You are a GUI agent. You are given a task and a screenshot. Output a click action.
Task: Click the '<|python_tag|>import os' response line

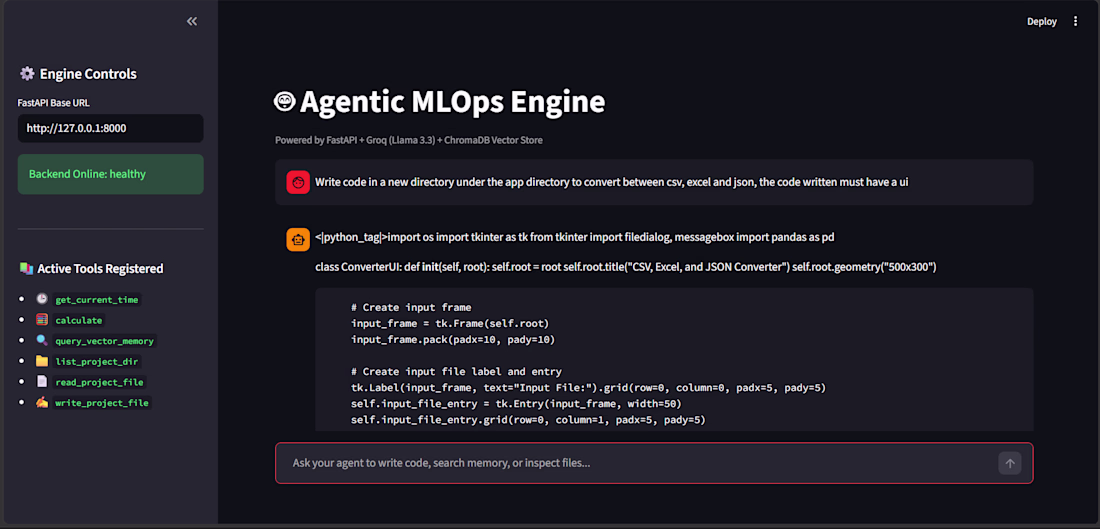(x=575, y=238)
